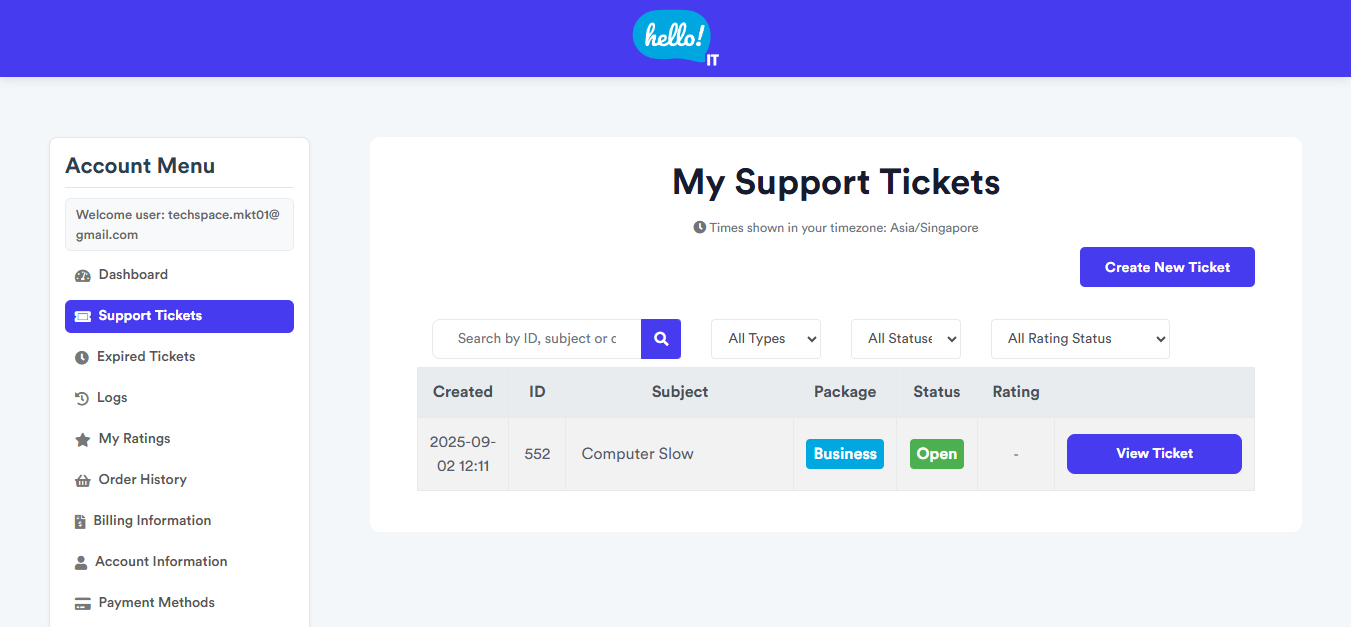Viewport: 1351px width, 627px height.
Task: Click the Expired Tickets clock icon
Action: click(x=82, y=357)
